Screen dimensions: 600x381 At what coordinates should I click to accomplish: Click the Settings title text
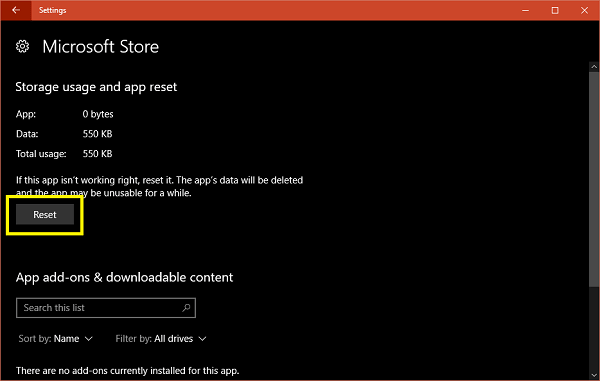52,10
